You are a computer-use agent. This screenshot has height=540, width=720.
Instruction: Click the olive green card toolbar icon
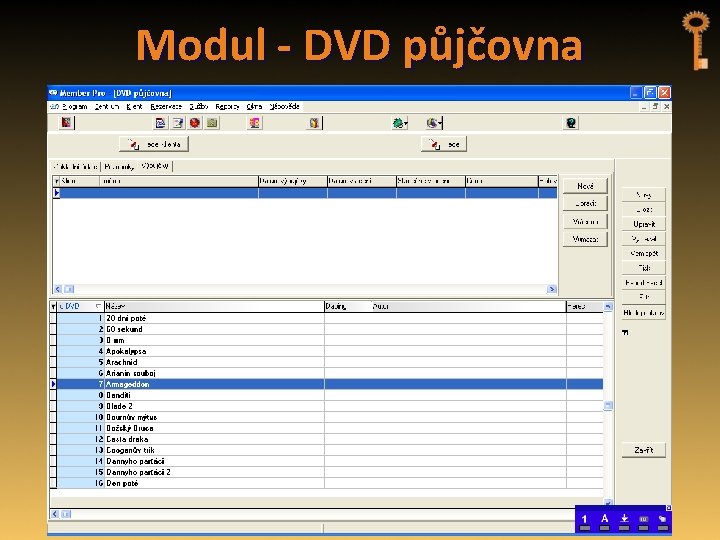pyautogui.click(x=212, y=123)
